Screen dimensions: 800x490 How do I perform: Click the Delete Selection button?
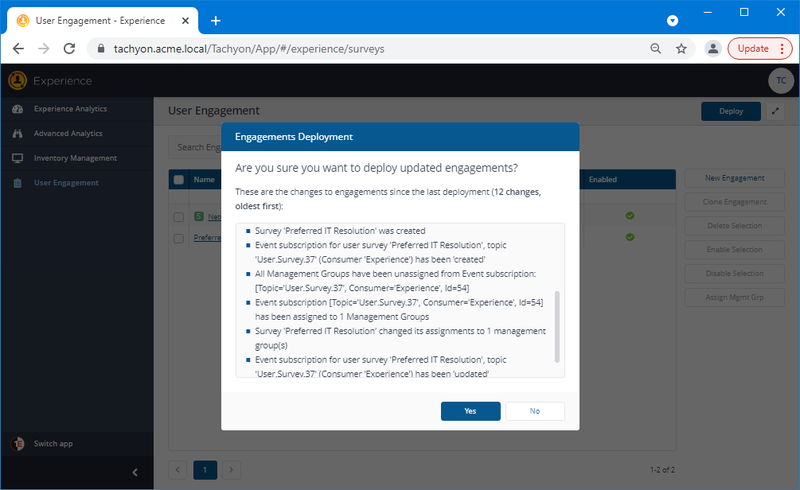[734, 226]
